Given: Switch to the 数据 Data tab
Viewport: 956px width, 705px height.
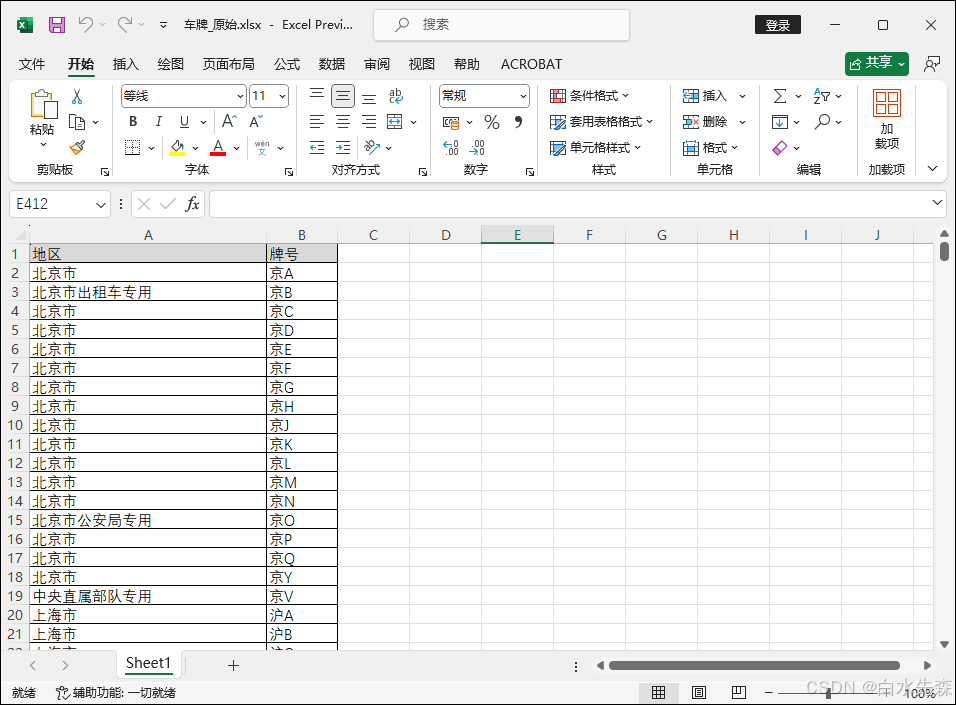Looking at the screenshot, I should (332, 64).
